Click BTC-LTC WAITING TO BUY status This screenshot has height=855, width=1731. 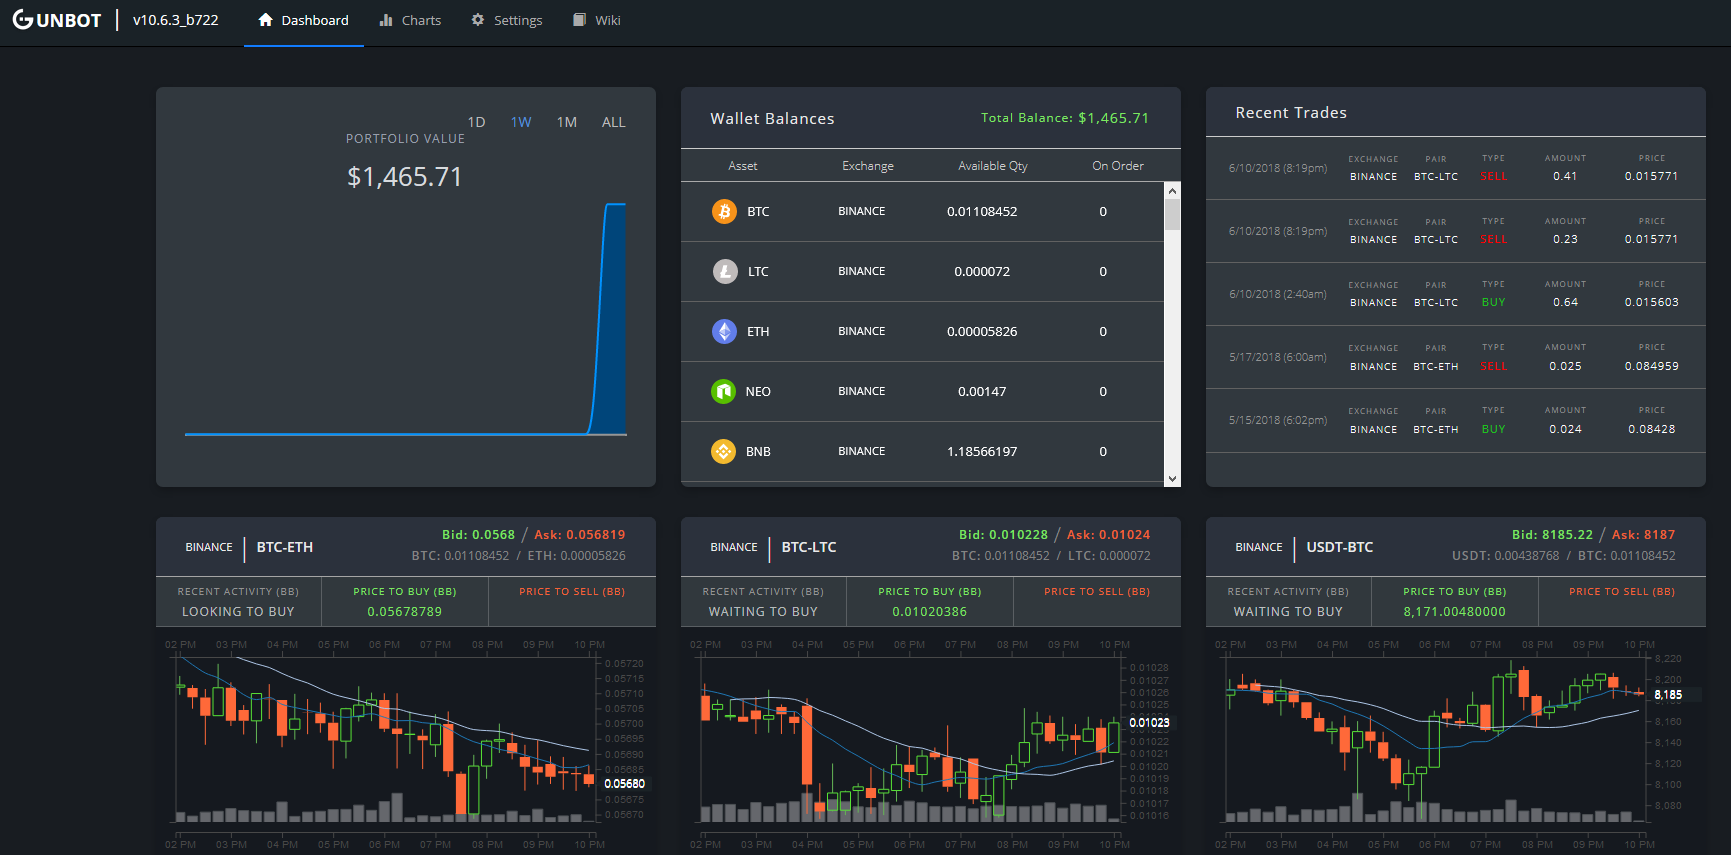763,612
